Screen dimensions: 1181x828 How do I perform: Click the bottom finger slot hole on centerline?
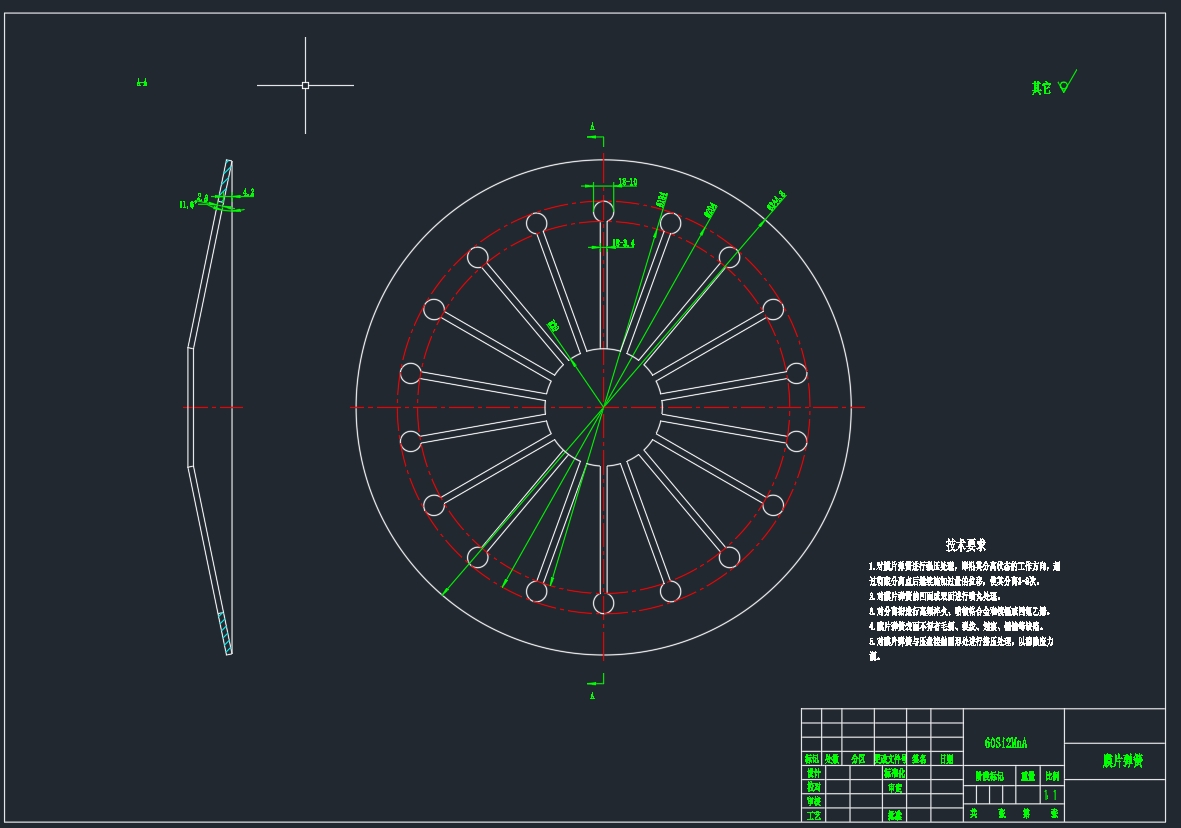point(603,603)
